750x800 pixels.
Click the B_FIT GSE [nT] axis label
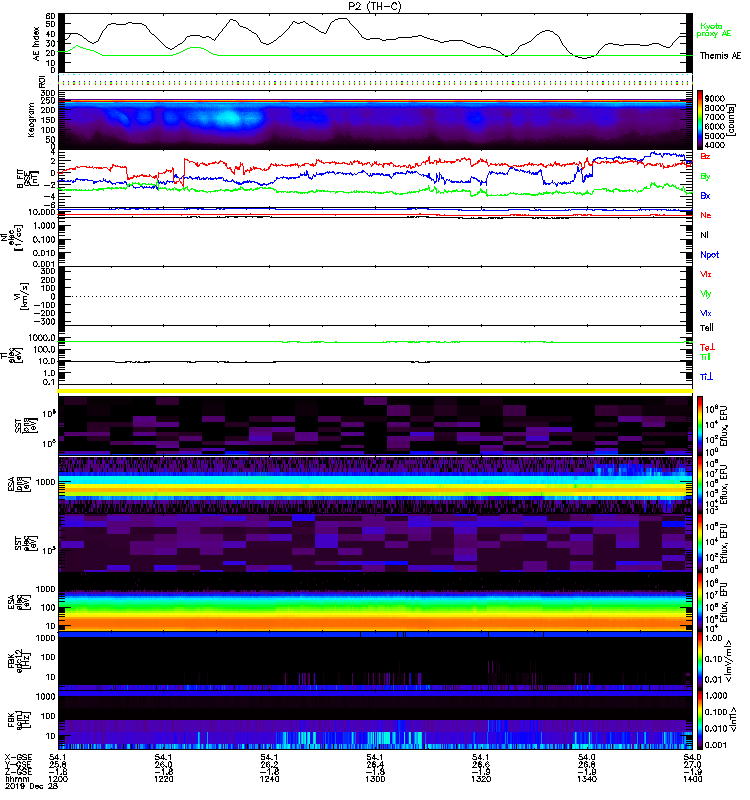[x=27, y=179]
